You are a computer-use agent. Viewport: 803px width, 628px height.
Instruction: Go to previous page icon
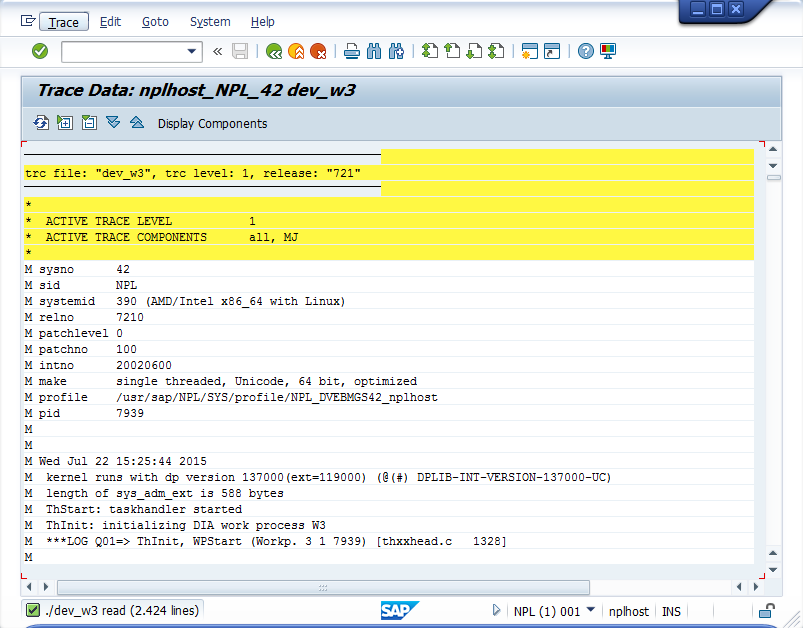452,51
